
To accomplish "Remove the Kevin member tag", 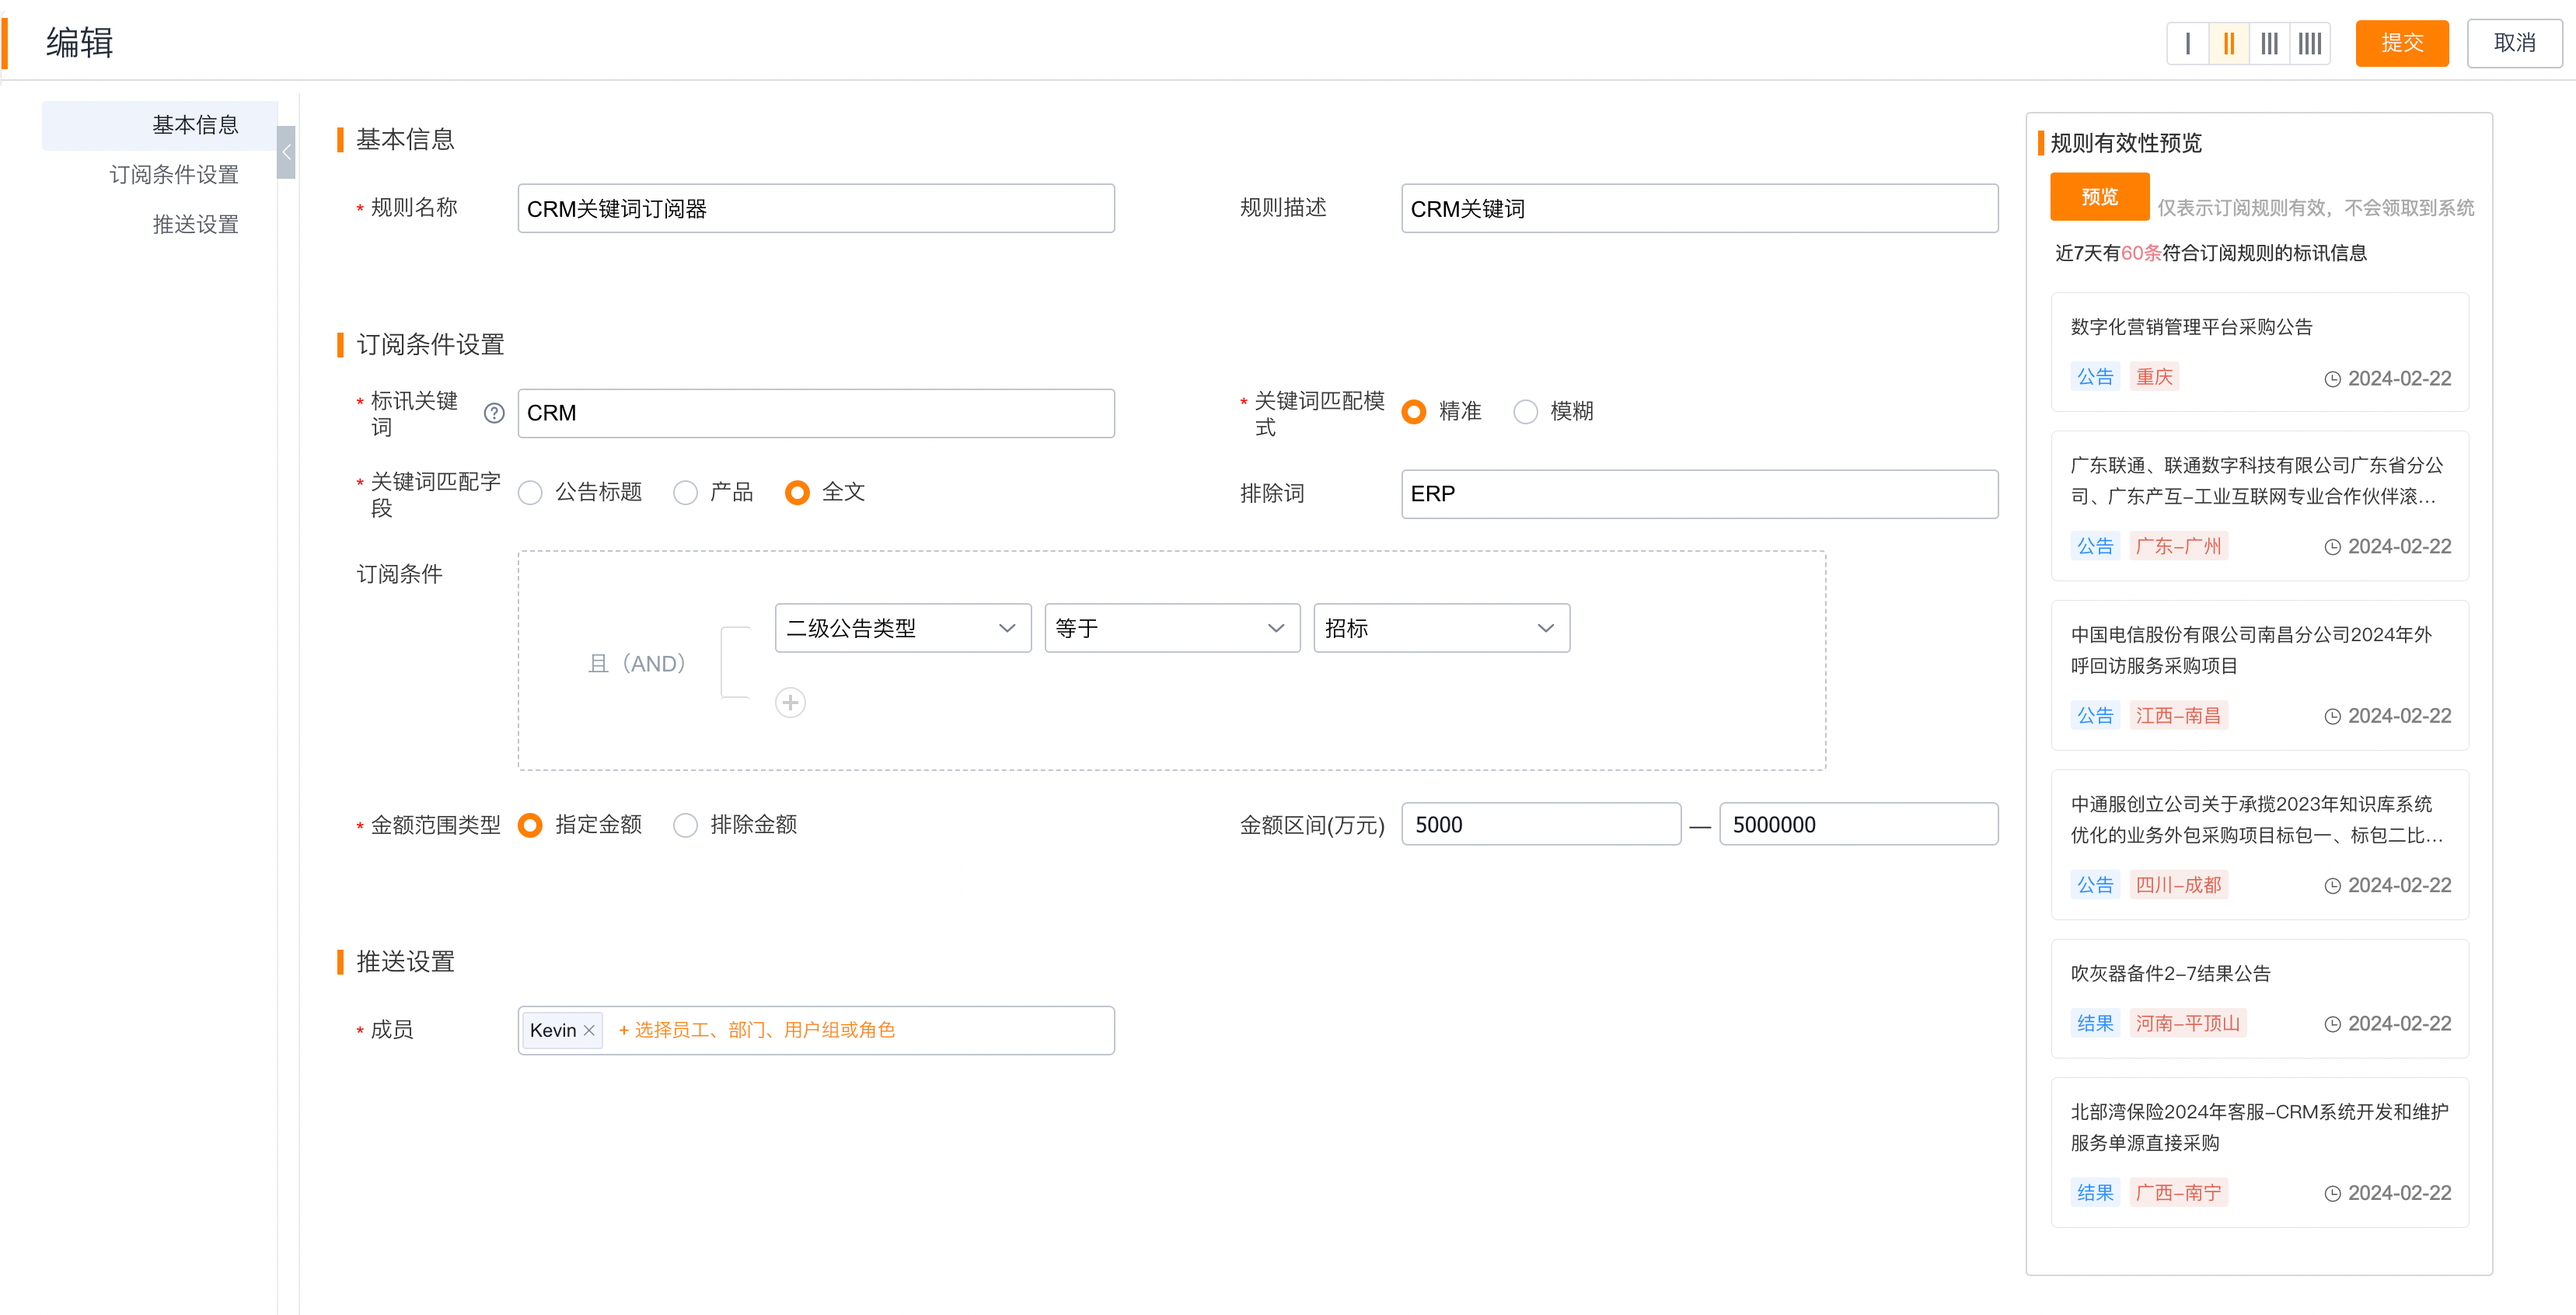I will point(591,1029).
